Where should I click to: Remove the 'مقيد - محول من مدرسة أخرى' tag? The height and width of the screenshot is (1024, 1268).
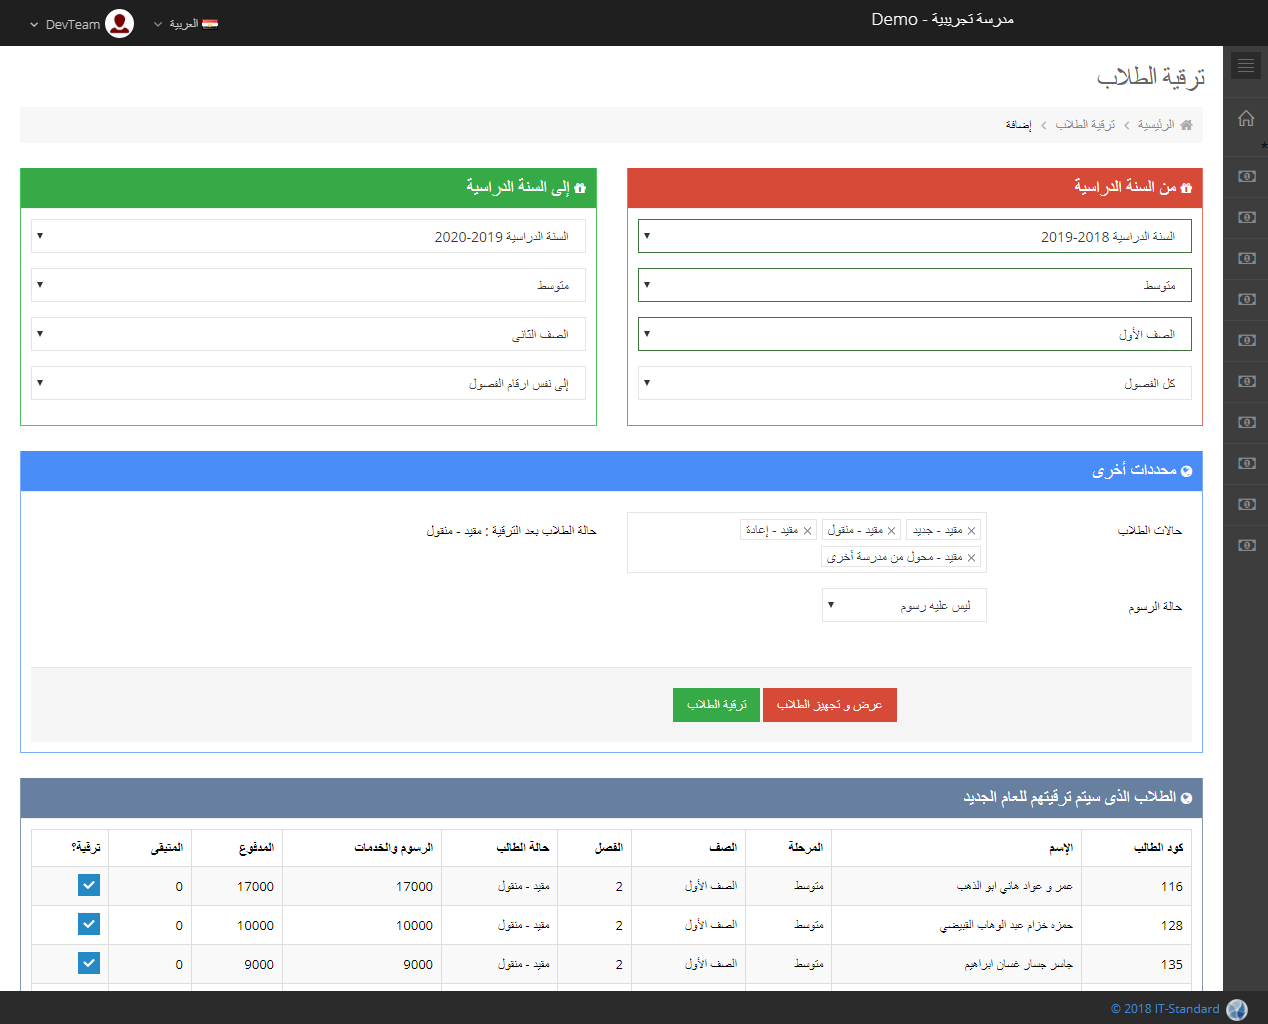[x=971, y=558]
